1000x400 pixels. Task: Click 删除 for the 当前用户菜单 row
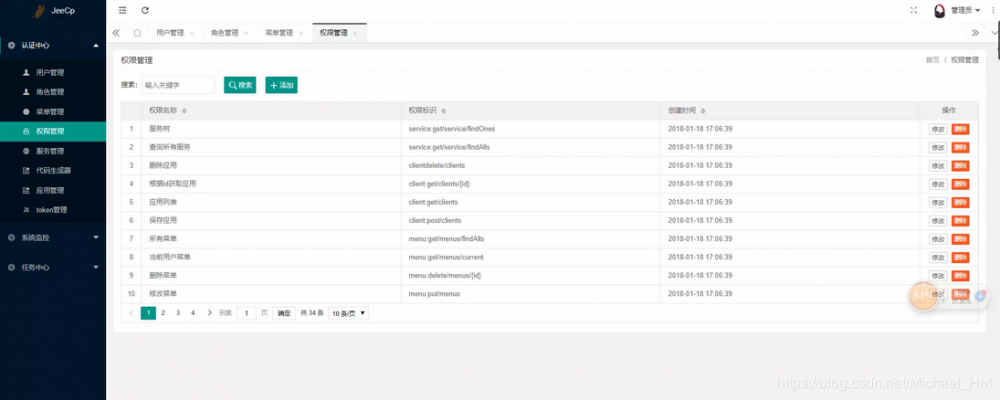pos(960,258)
